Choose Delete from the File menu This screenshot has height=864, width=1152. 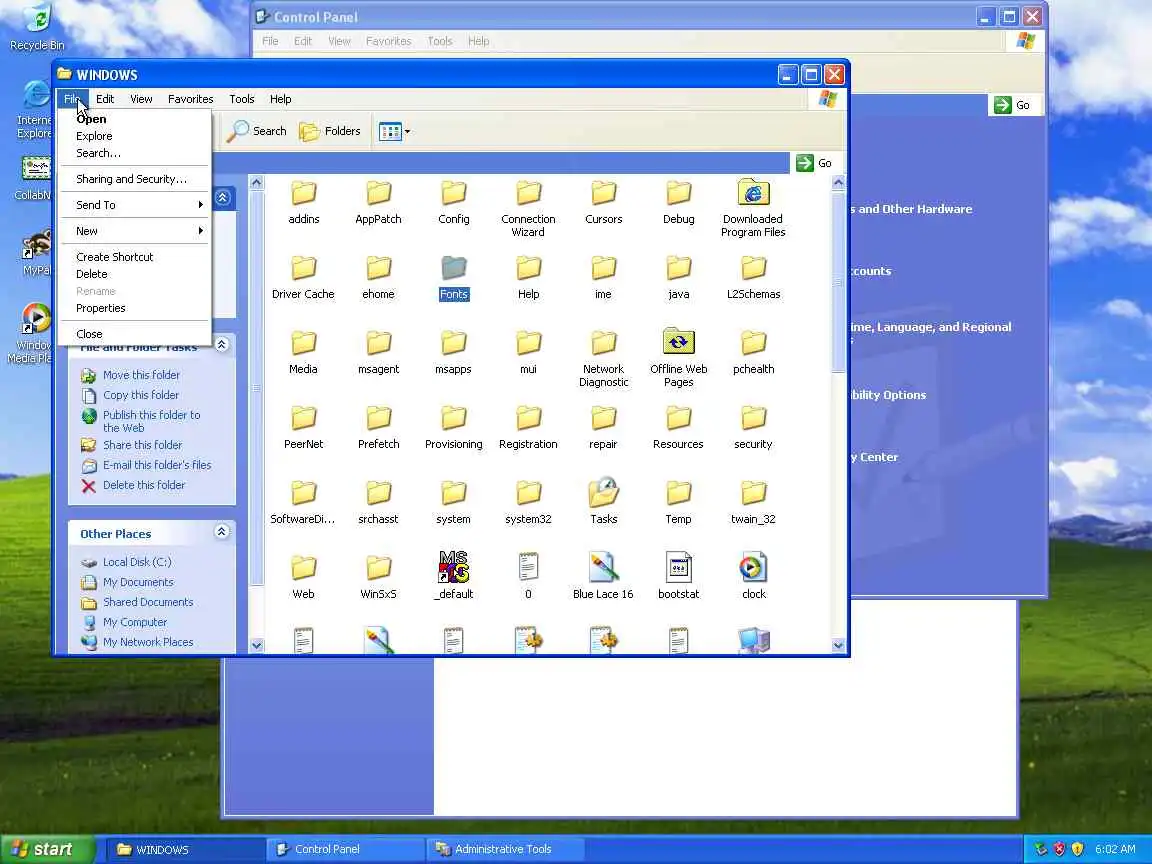[92, 274]
